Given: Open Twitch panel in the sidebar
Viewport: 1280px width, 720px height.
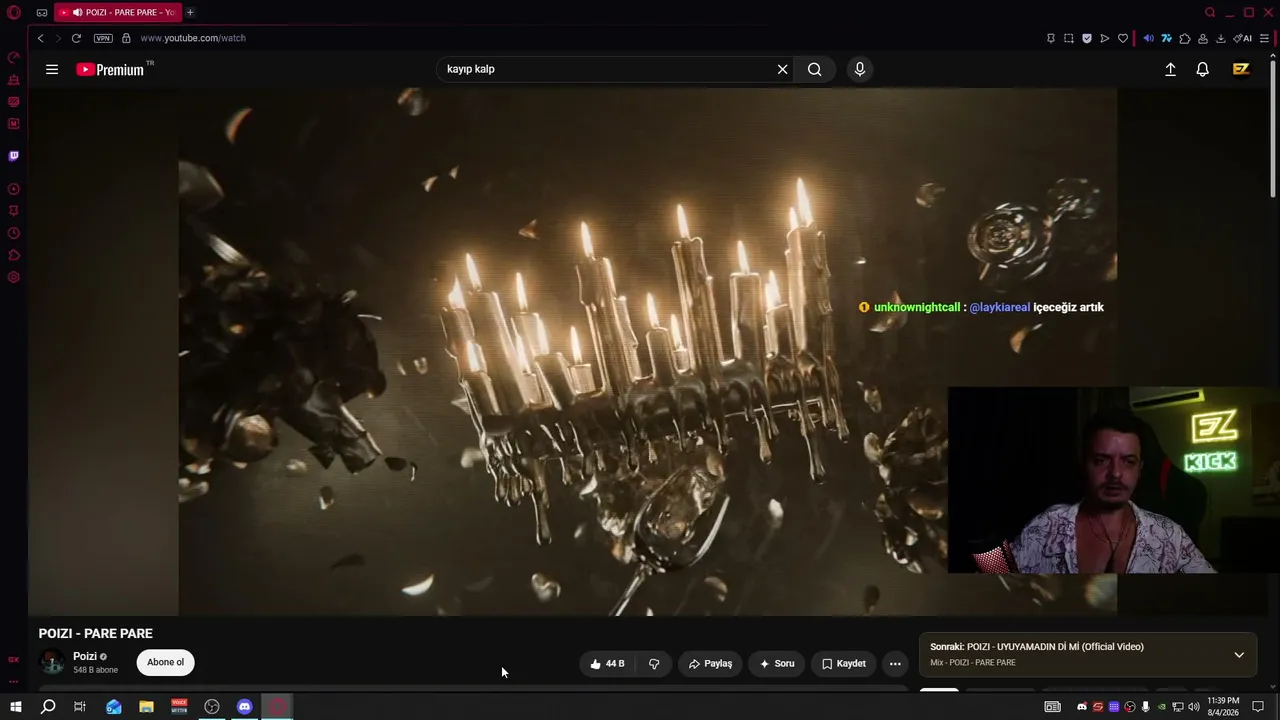Looking at the screenshot, I should 14,156.
